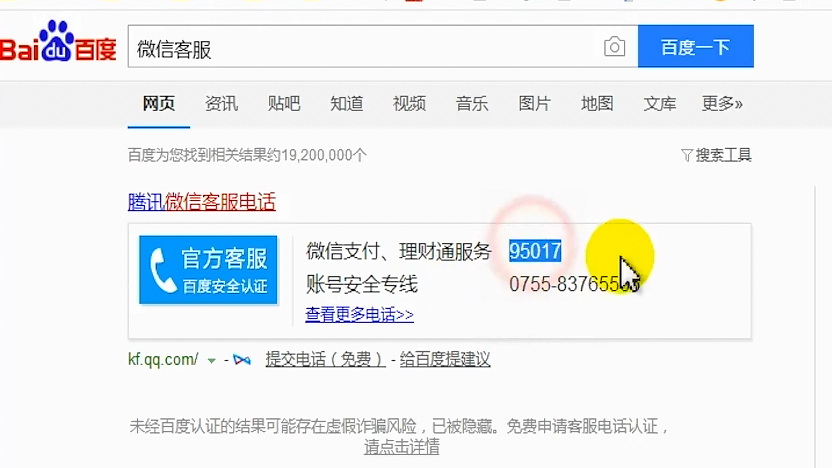Open 请点击详情 link
This screenshot has height=468, width=832.
pyautogui.click(x=402, y=447)
